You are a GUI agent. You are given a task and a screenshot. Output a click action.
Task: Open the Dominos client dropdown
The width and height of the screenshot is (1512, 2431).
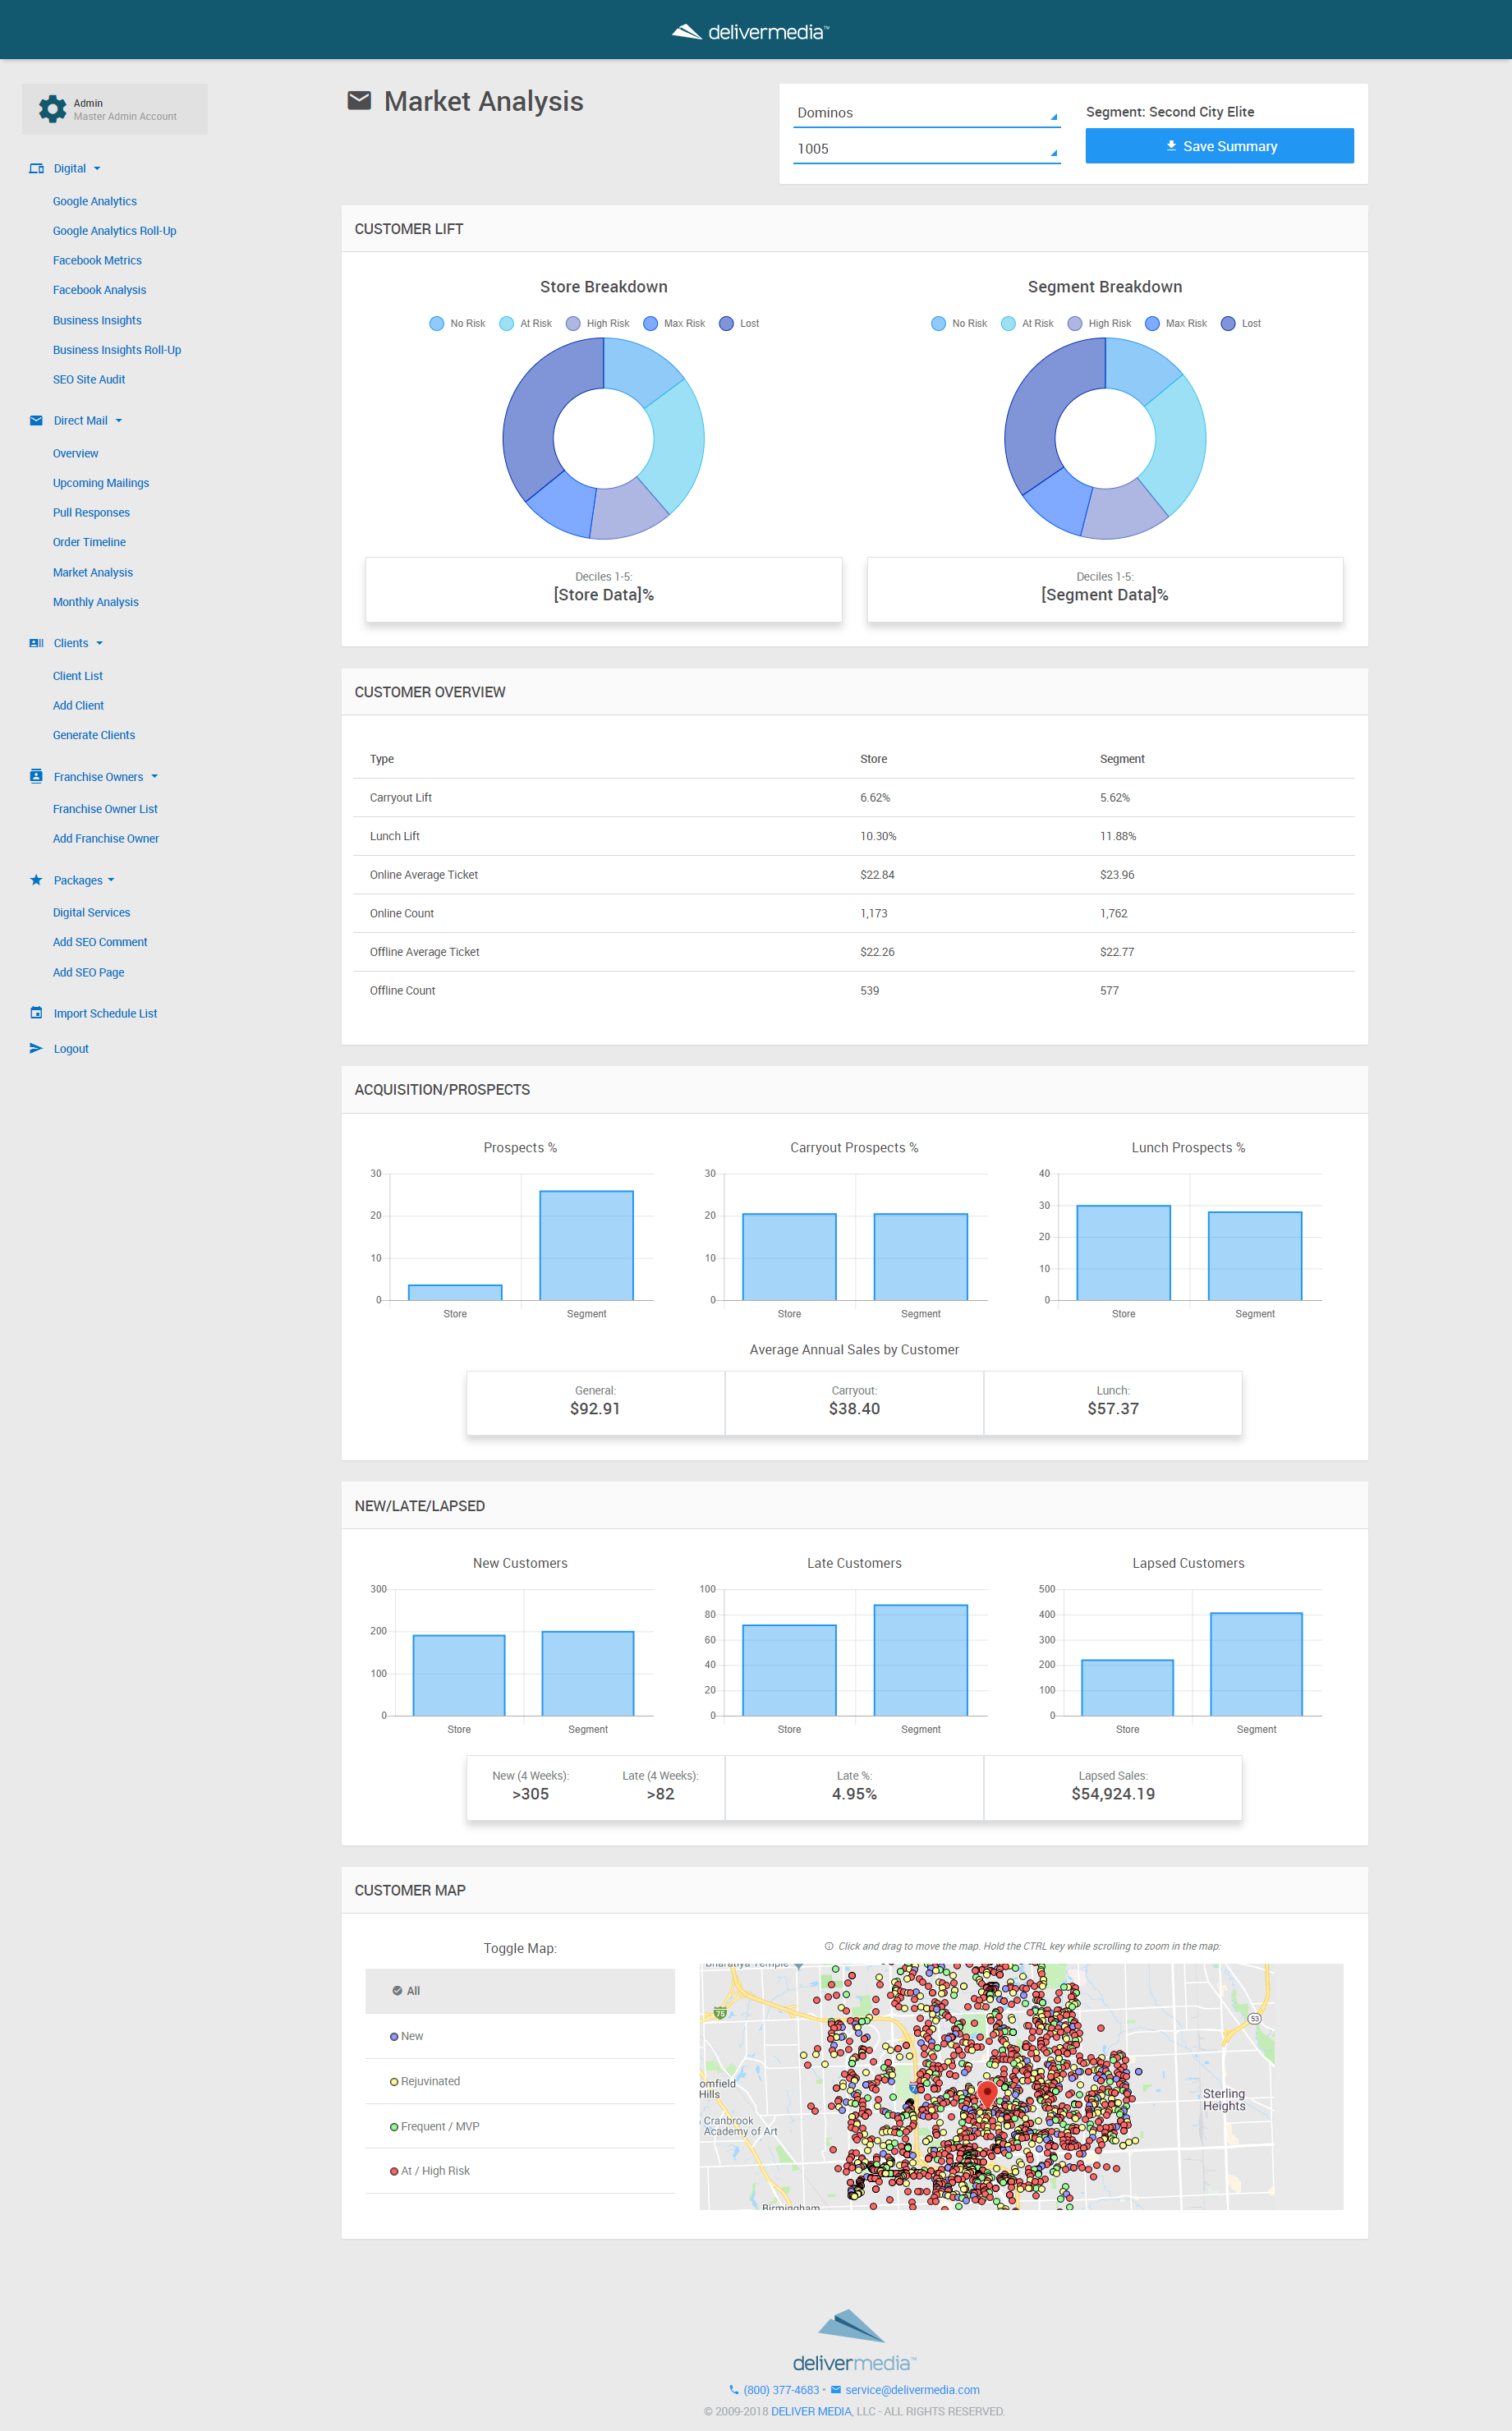(926, 113)
